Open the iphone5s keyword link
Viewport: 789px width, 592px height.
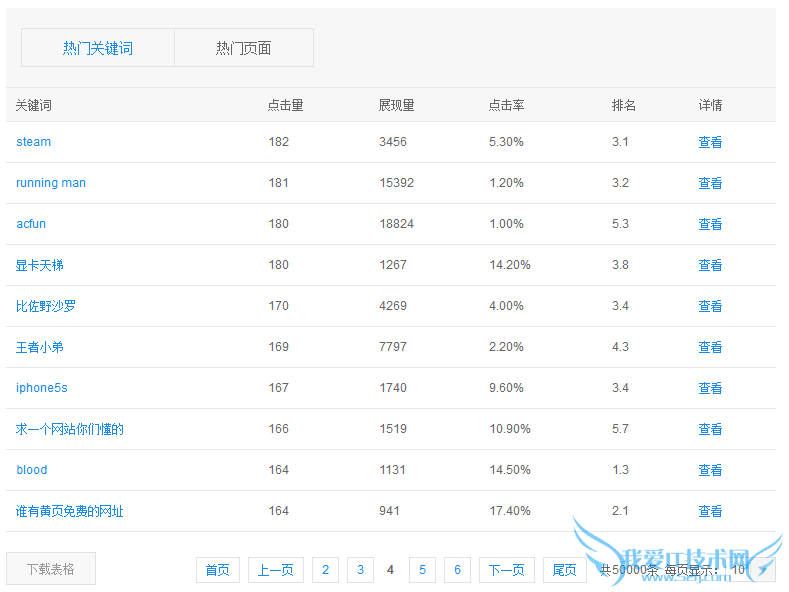[x=41, y=388]
